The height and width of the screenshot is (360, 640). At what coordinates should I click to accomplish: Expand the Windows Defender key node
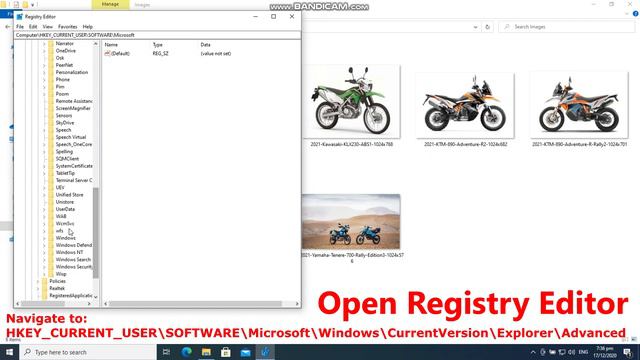(x=44, y=245)
